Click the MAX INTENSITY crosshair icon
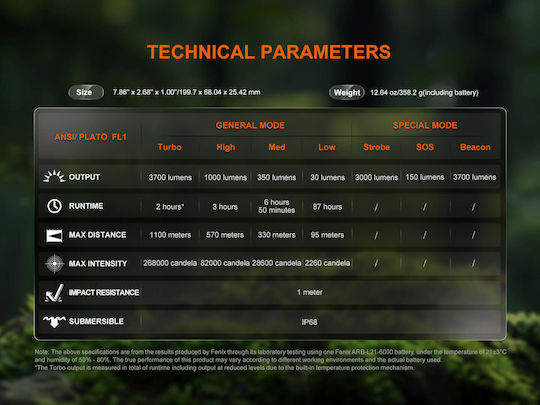Screen dimensions: 540x405 [54, 264]
